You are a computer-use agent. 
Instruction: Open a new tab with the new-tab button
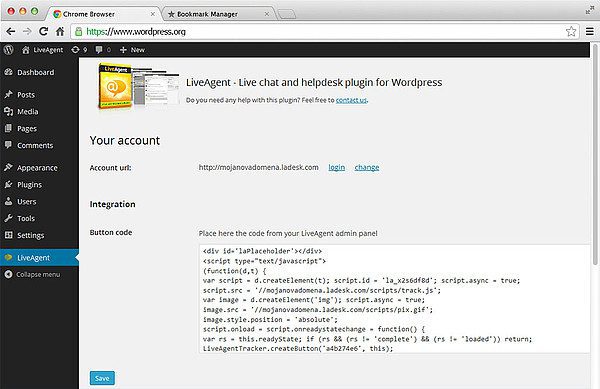[x=287, y=15]
